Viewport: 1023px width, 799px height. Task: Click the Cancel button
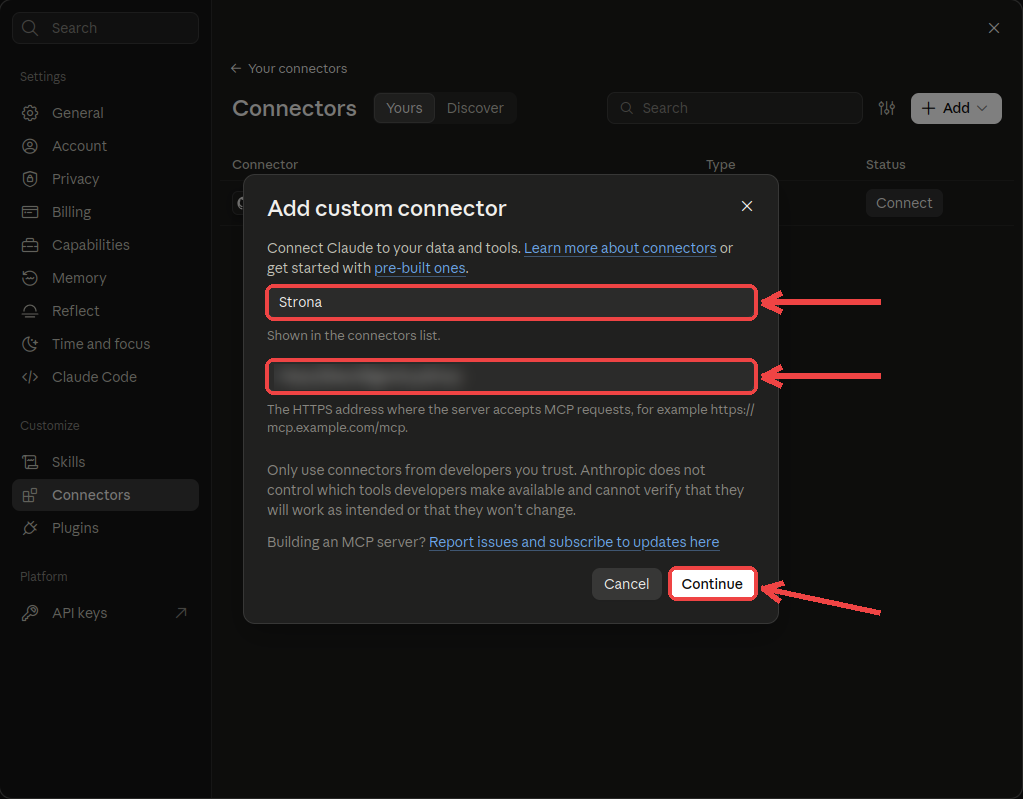(626, 584)
